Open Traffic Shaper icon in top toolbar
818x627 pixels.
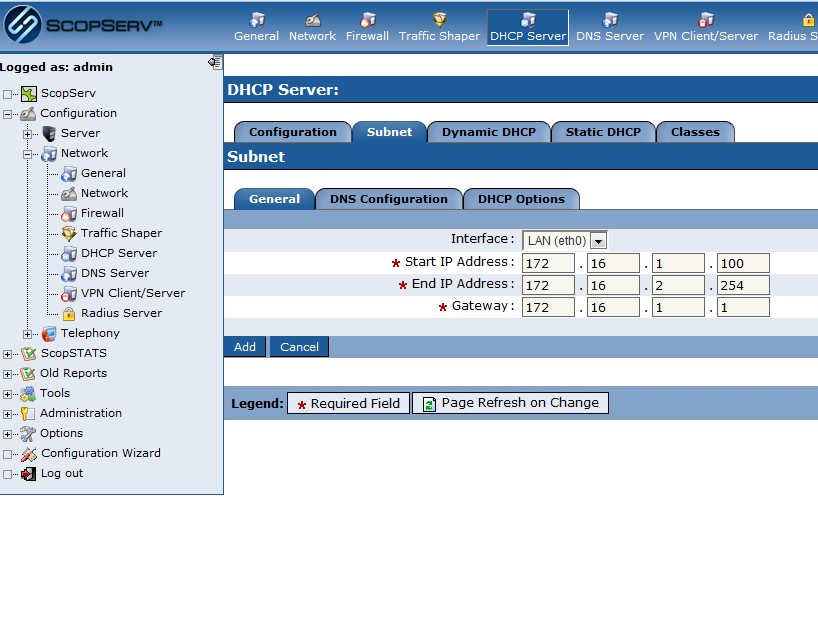tap(440, 20)
